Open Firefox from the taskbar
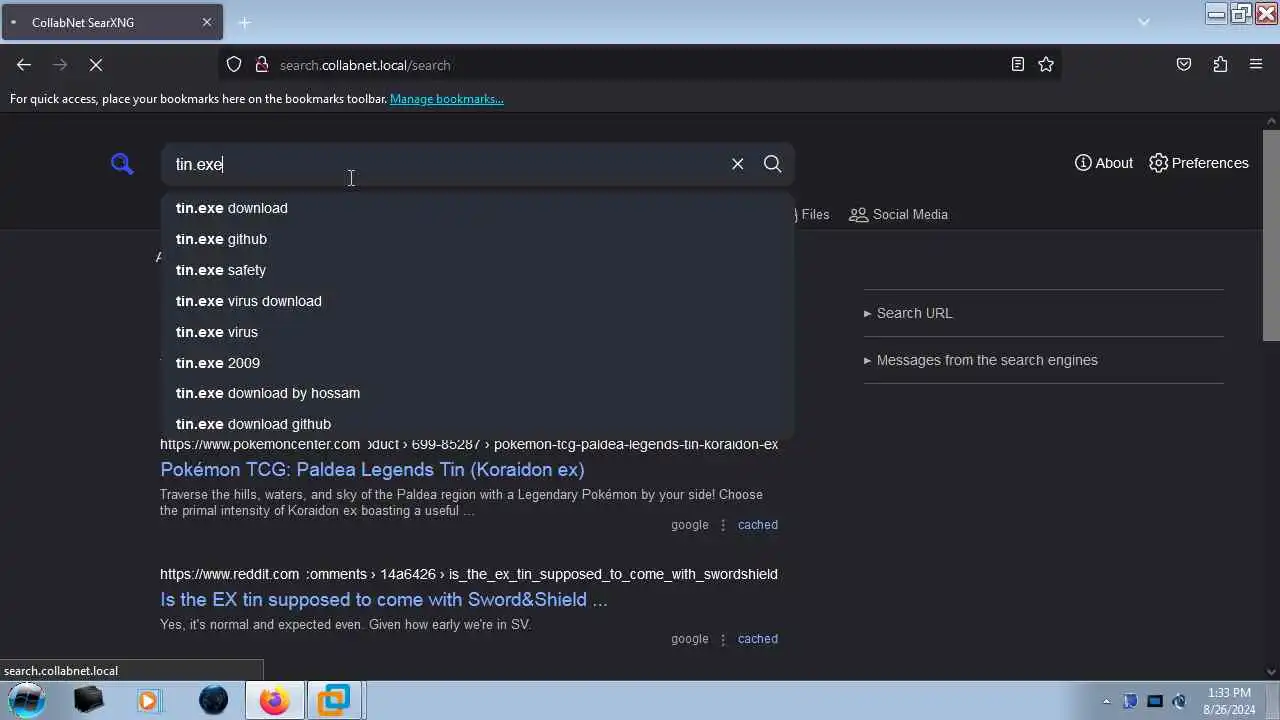1280x720 pixels. pyautogui.click(x=274, y=701)
